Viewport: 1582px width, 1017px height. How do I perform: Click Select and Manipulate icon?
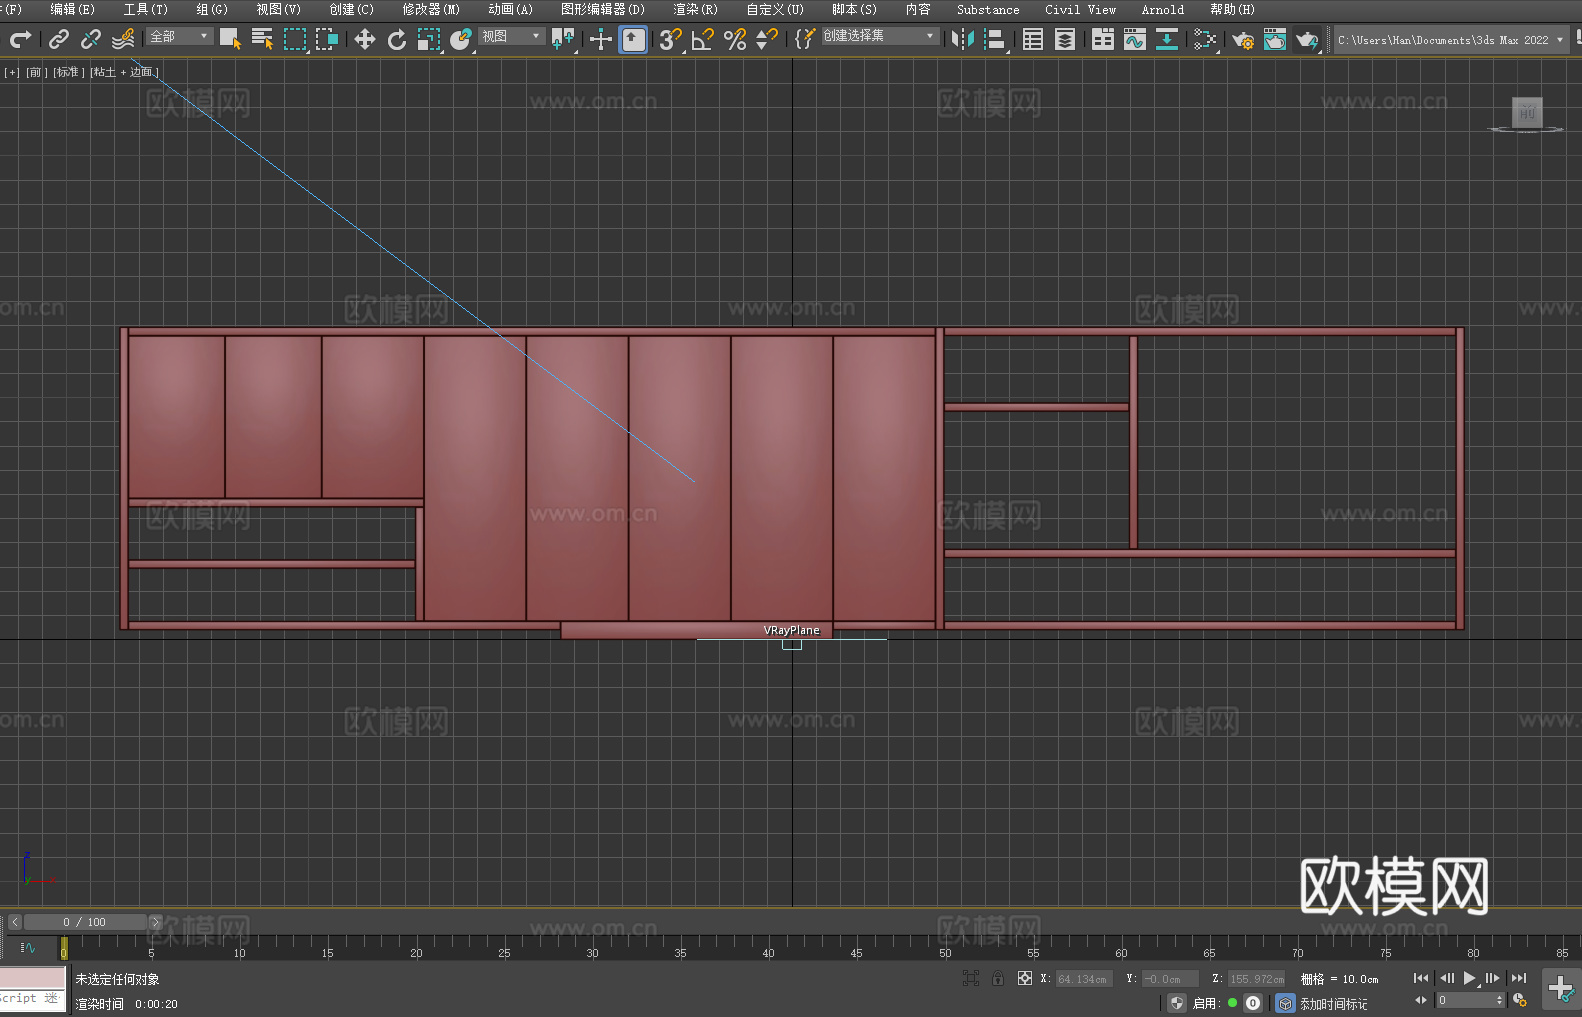point(601,39)
